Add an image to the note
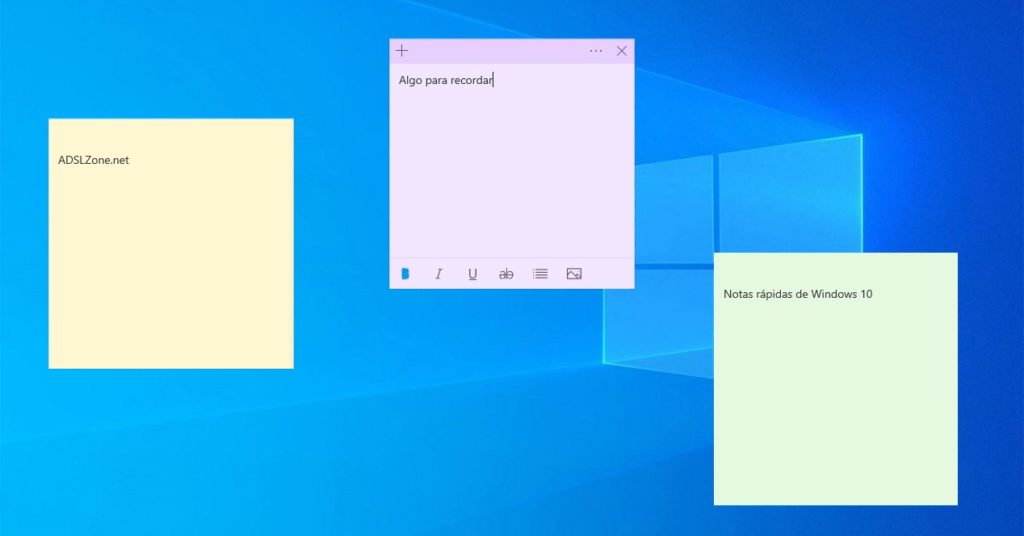Screen dimensions: 1024x536 pos(574,274)
